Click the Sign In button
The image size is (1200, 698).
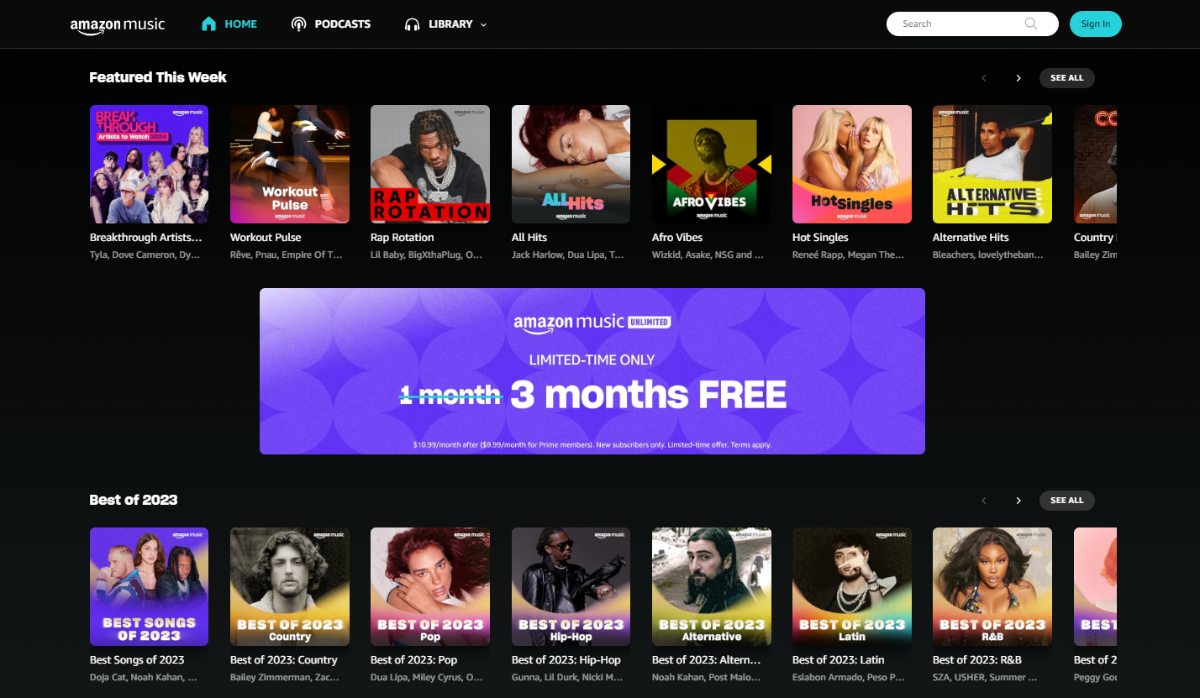click(x=1095, y=24)
